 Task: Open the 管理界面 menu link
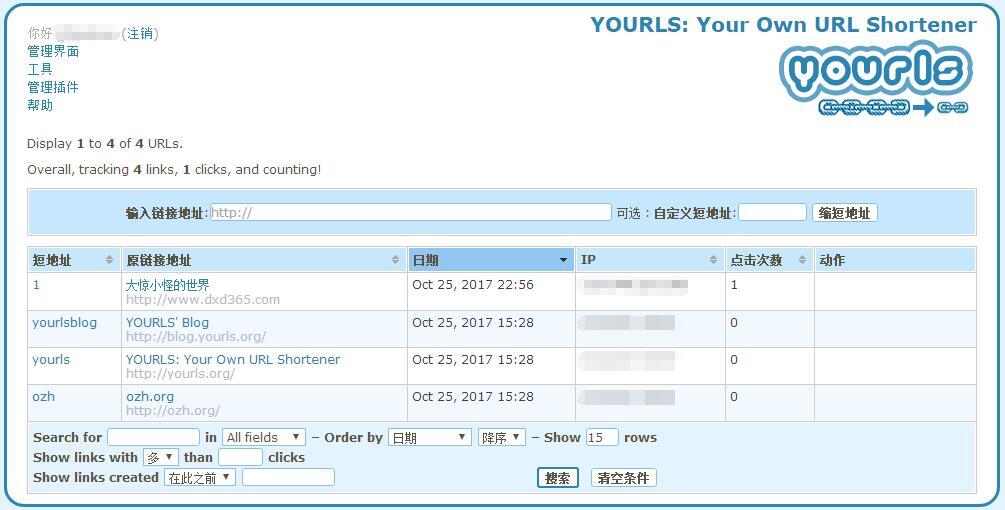(53, 51)
